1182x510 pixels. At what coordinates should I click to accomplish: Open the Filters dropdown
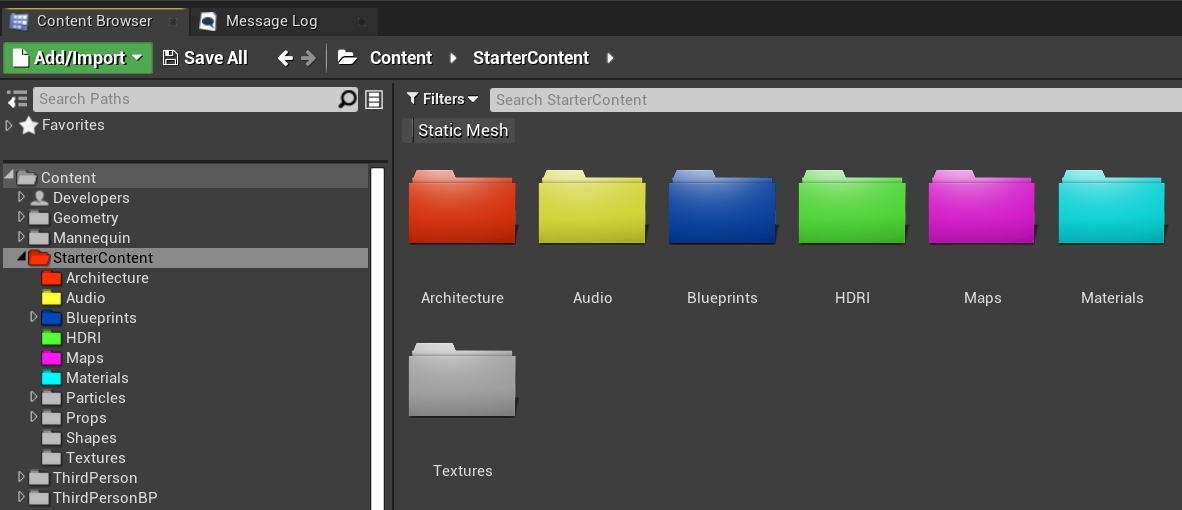point(442,99)
